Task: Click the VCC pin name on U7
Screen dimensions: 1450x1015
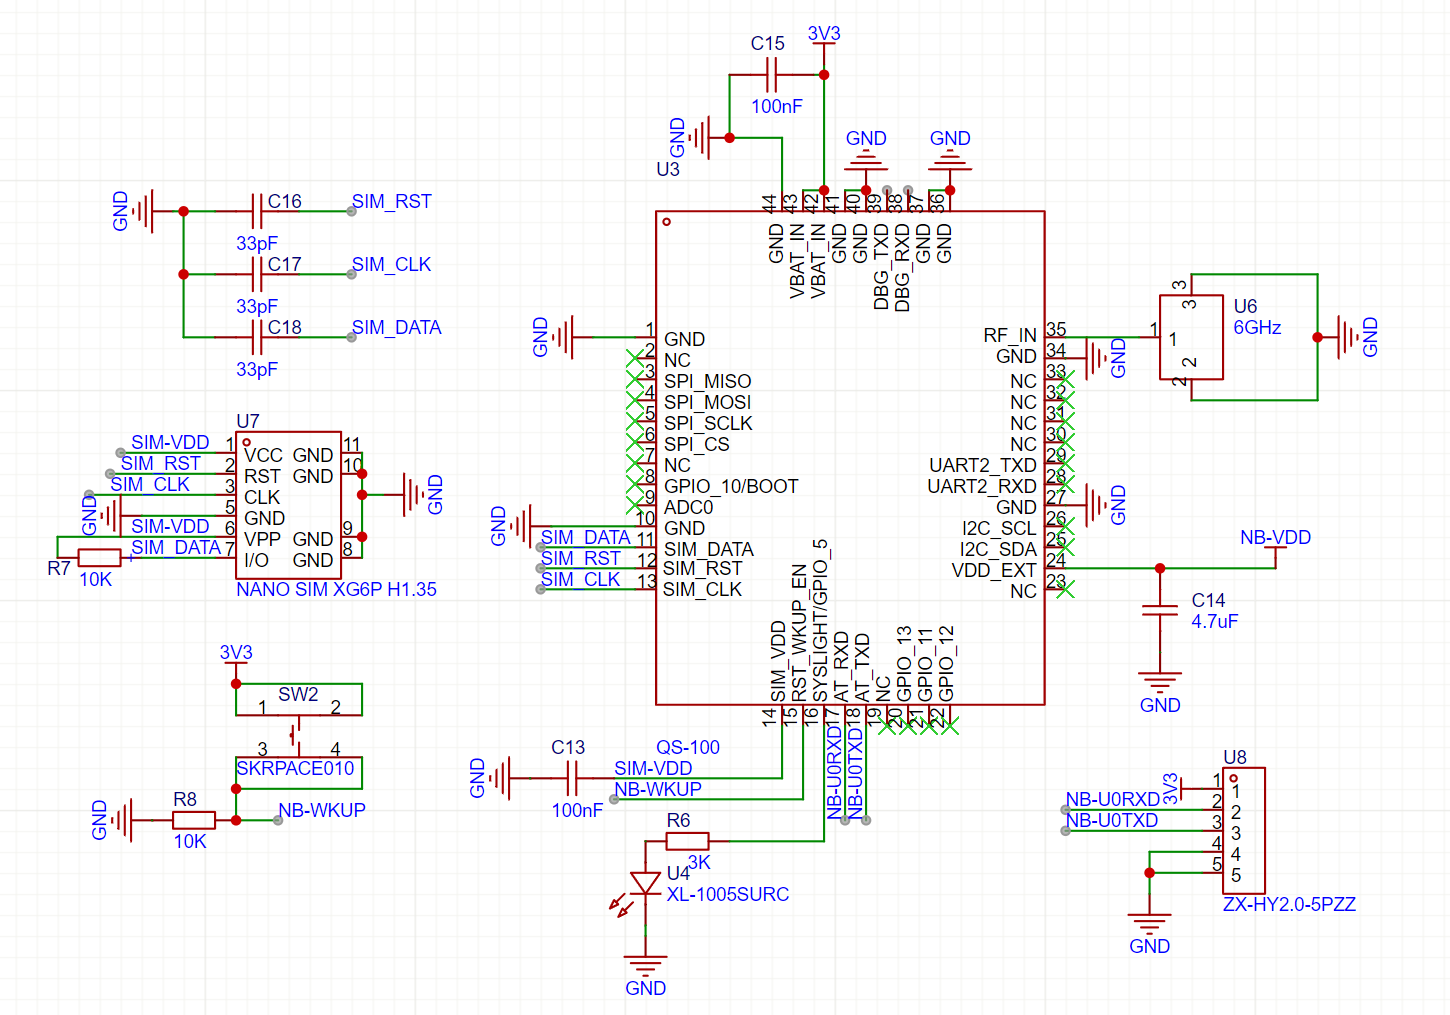Action: (x=263, y=455)
